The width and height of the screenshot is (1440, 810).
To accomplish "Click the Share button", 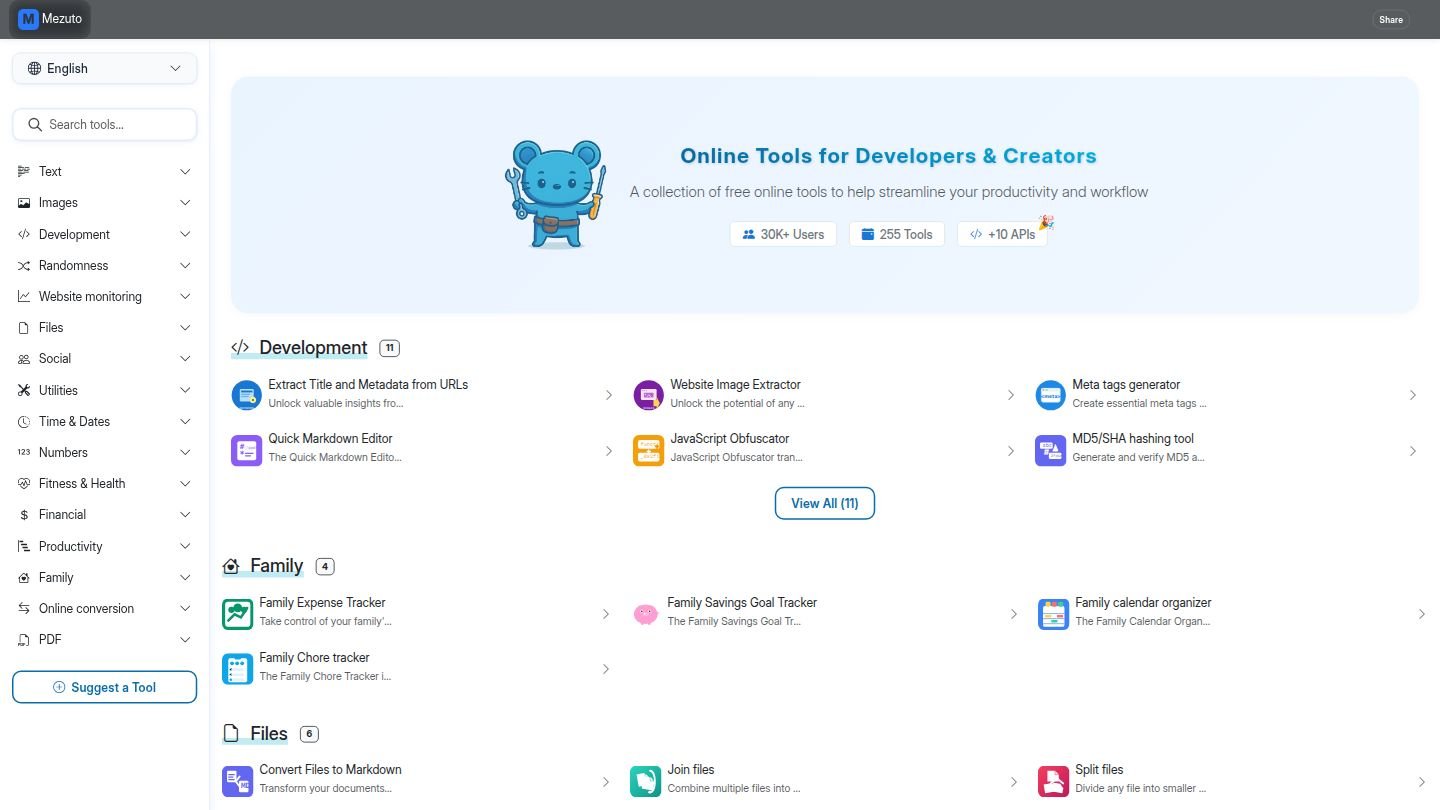I will [x=1391, y=19].
